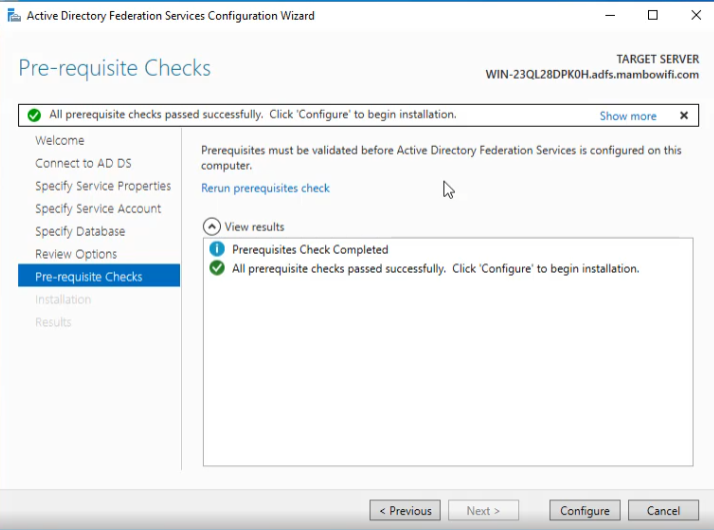Click the disabled Installation step
This screenshot has height=530, width=714.
[63, 300]
